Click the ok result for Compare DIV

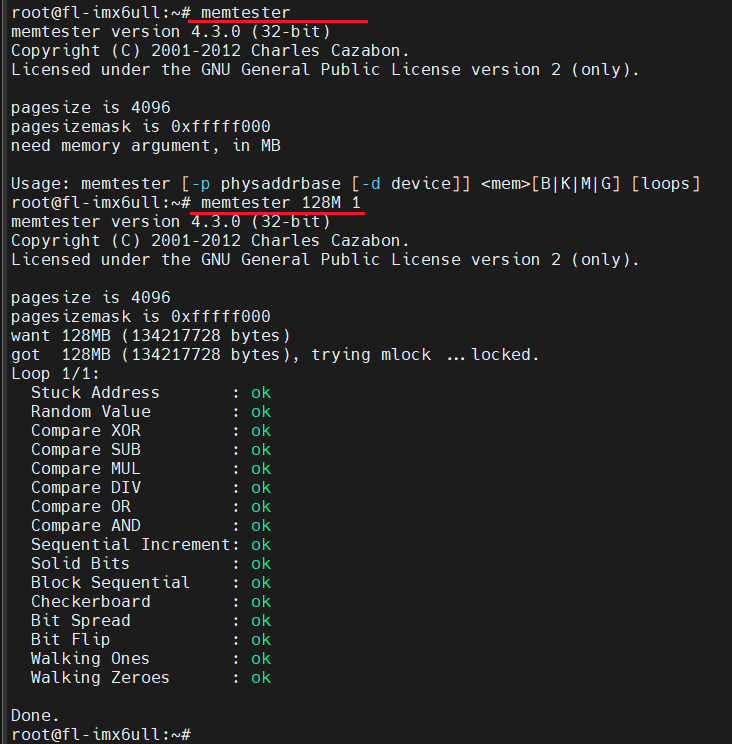click(261, 488)
